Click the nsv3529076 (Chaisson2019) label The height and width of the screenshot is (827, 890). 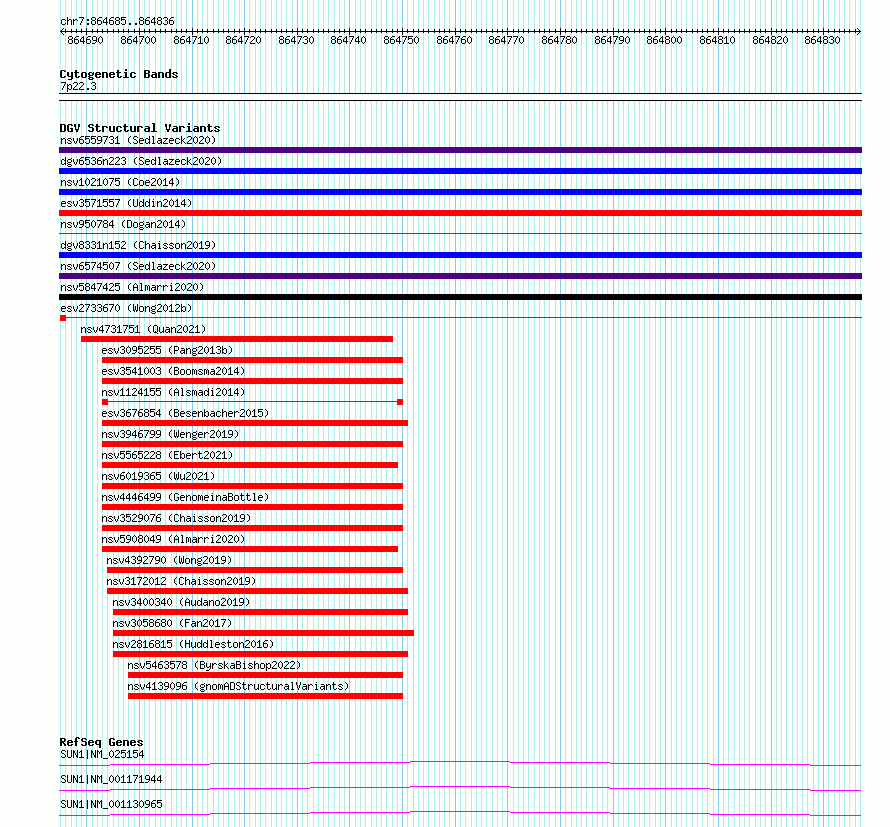tap(176, 518)
